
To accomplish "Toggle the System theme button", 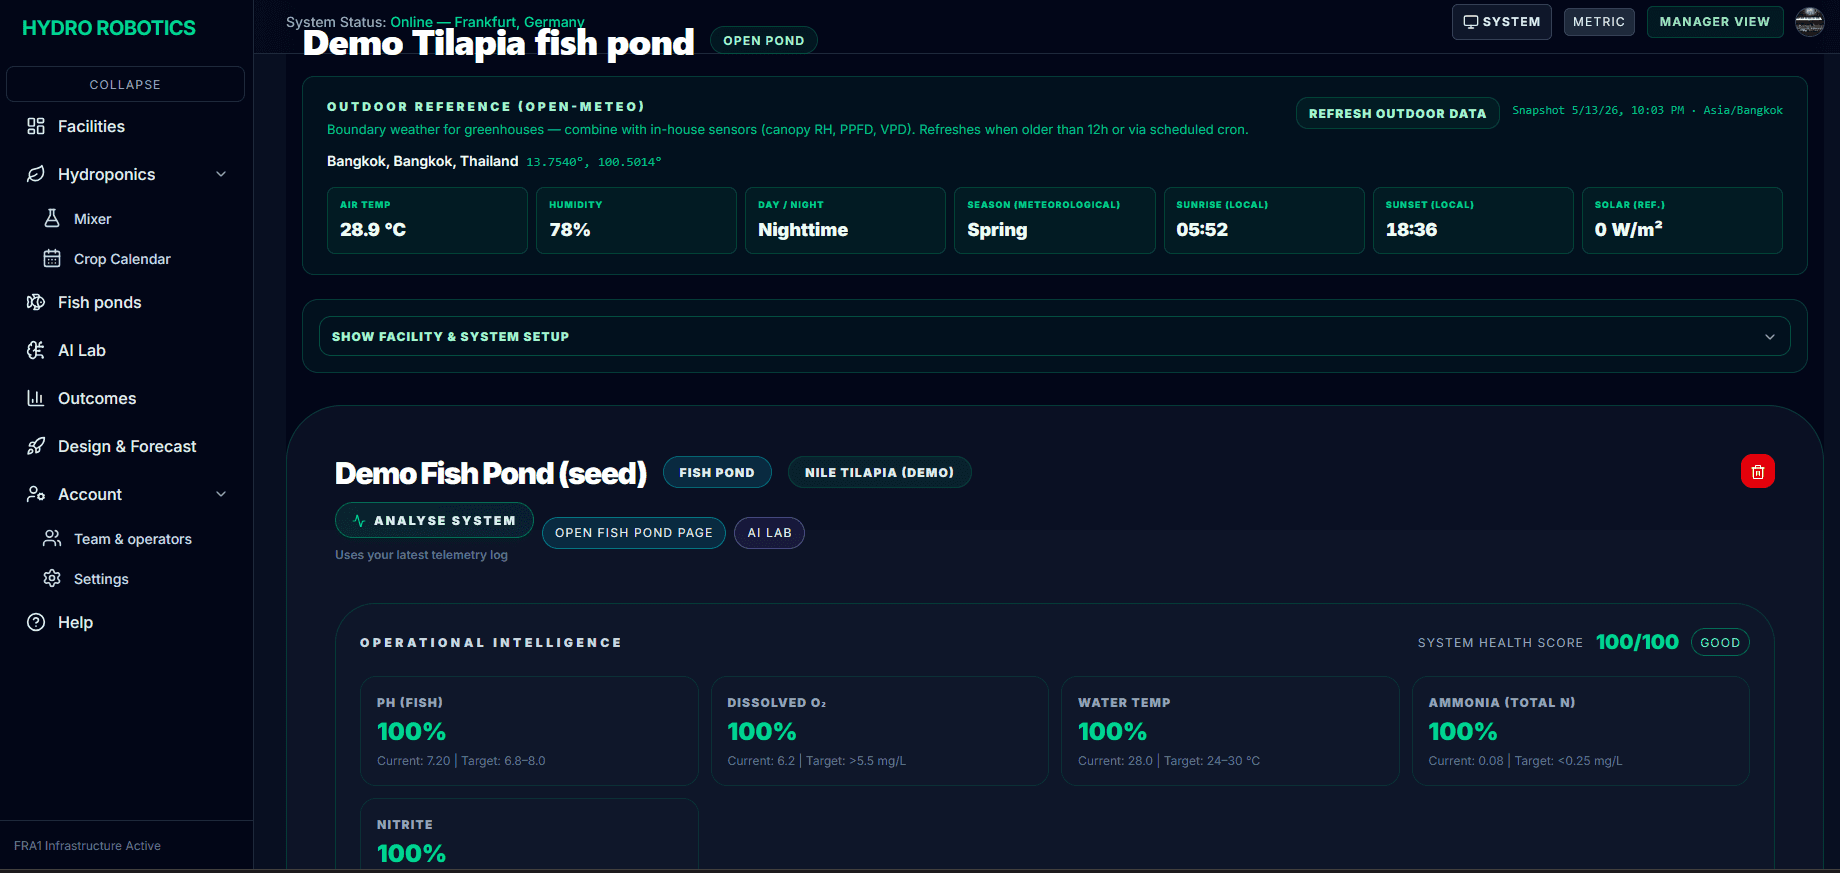I will 1502,22.
